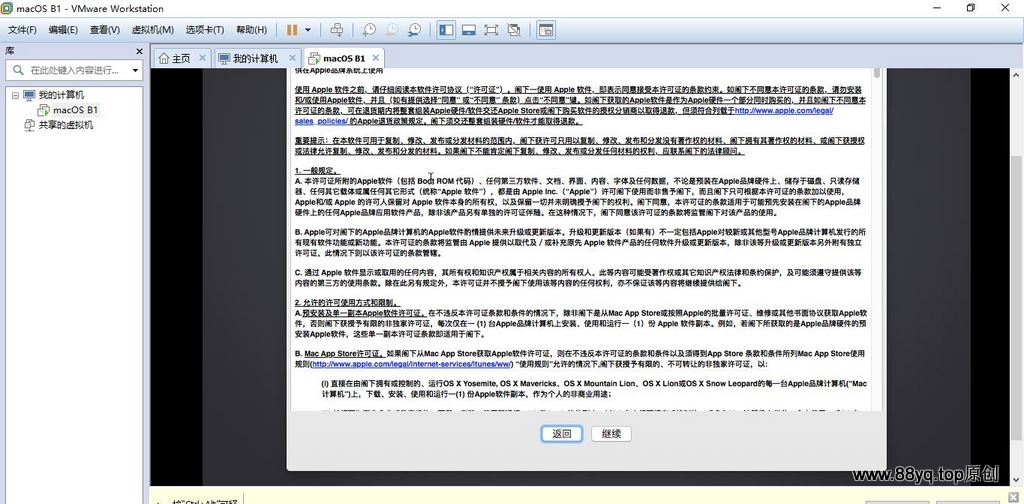
Task: Click the home icon on 主页 tab
Action: click(x=164, y=59)
